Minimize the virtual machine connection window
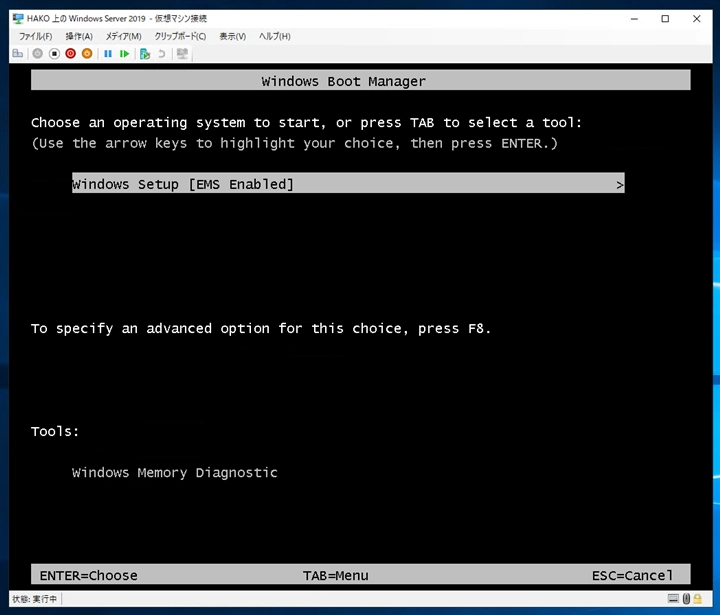Screen dimensions: 720x615 coord(634,19)
